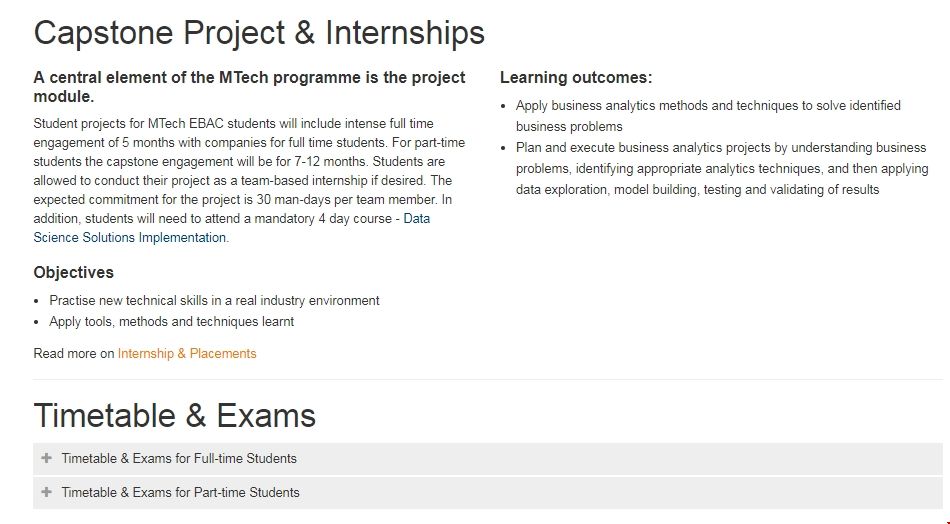The width and height of the screenshot is (950, 524).
Task: Click the "Plan and execute business analytics projects" bullet
Action: coord(721,148)
